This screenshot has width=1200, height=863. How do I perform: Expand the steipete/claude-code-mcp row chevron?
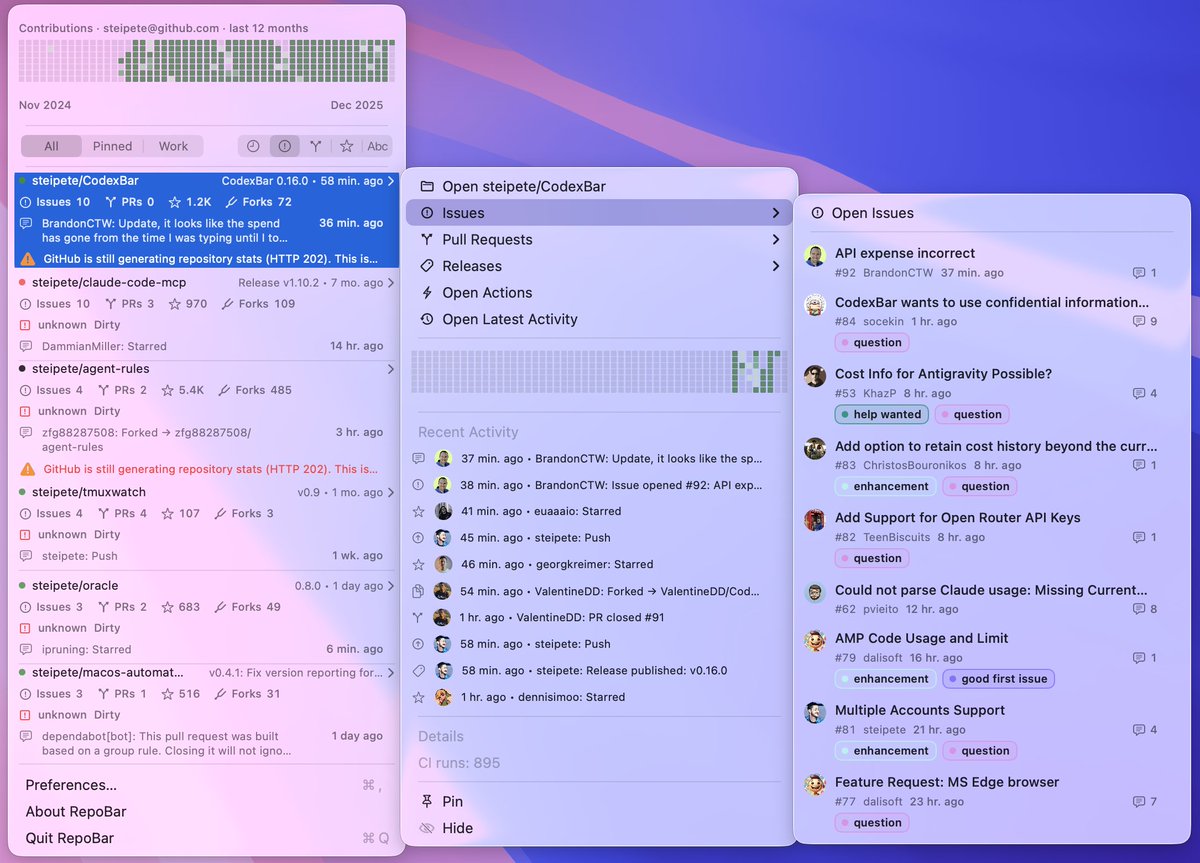(391, 283)
